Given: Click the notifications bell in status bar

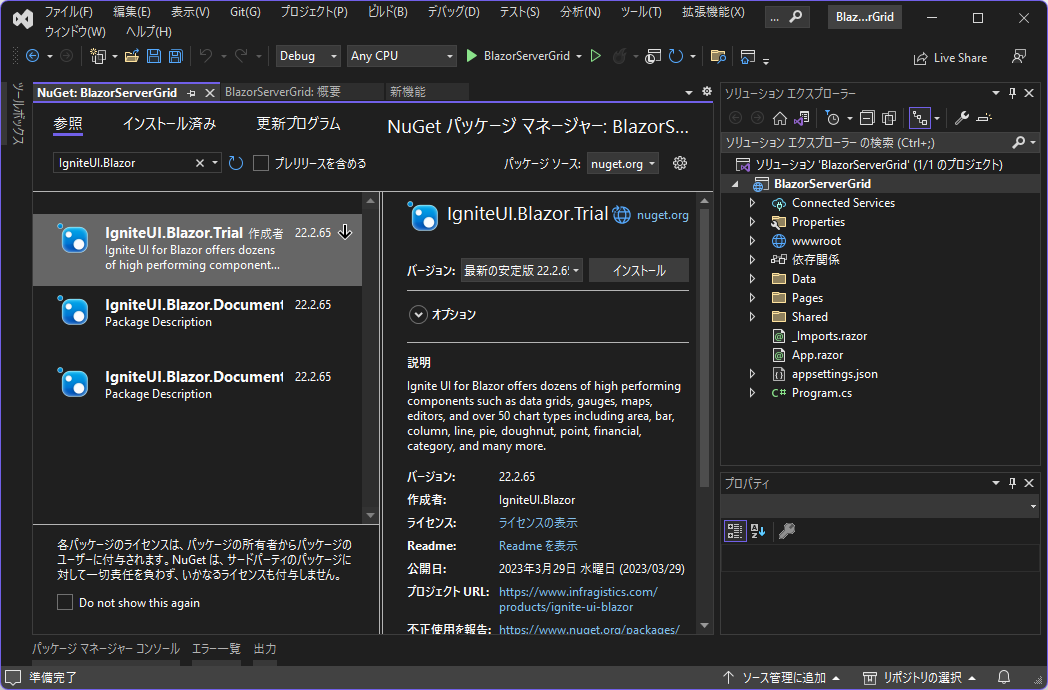Looking at the screenshot, I should (1003, 677).
